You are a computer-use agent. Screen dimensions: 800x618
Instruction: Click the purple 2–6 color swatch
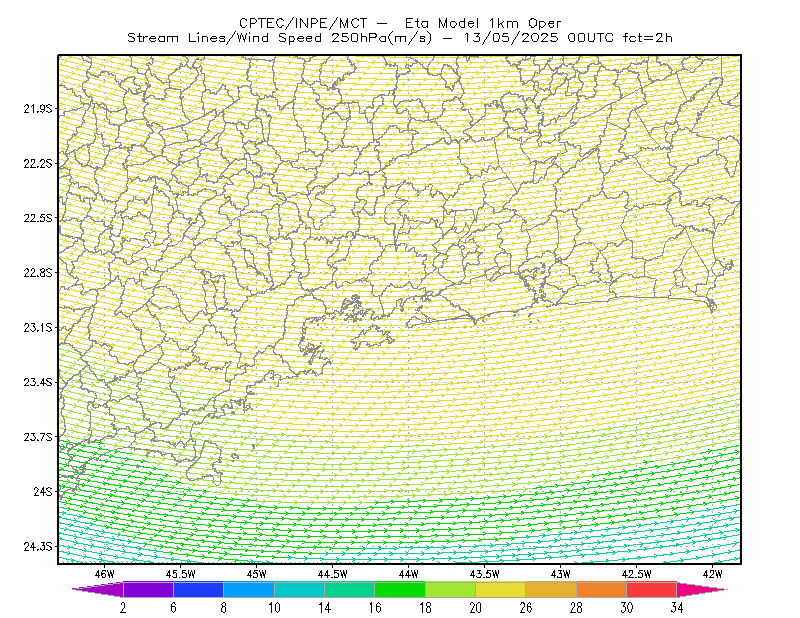(148, 589)
